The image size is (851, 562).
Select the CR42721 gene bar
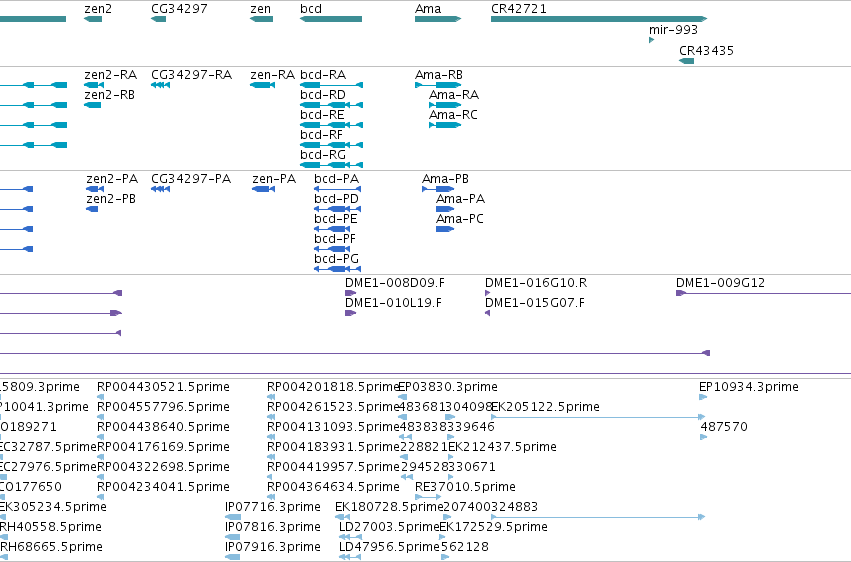click(599, 19)
